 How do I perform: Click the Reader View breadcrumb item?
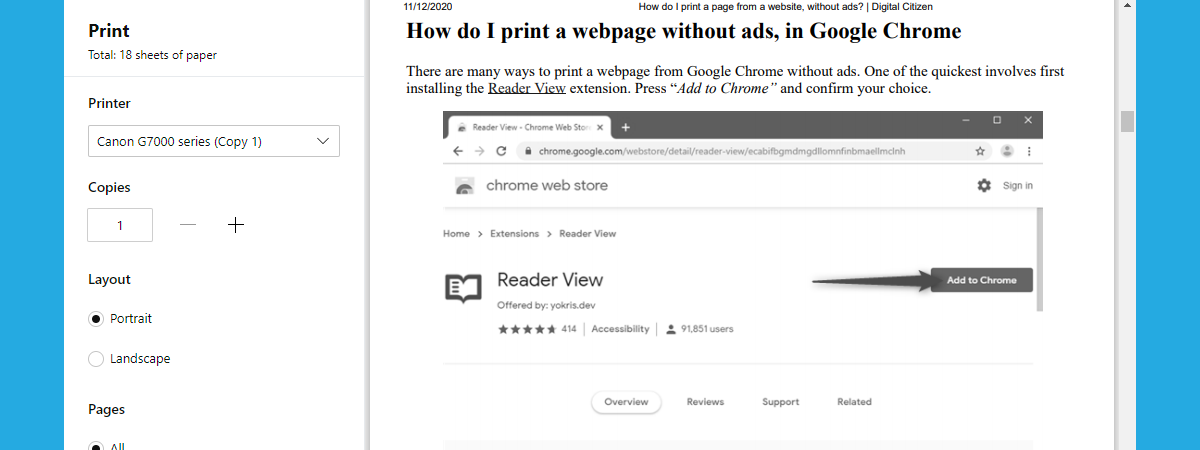coord(588,233)
